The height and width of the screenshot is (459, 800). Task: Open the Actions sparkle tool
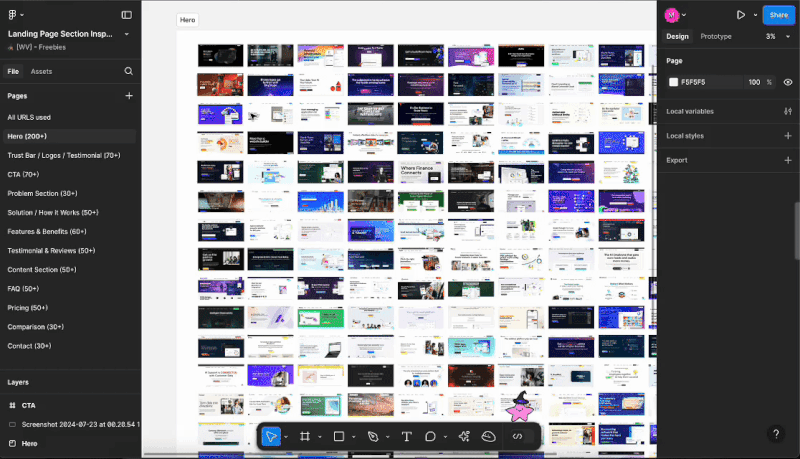tap(464, 437)
